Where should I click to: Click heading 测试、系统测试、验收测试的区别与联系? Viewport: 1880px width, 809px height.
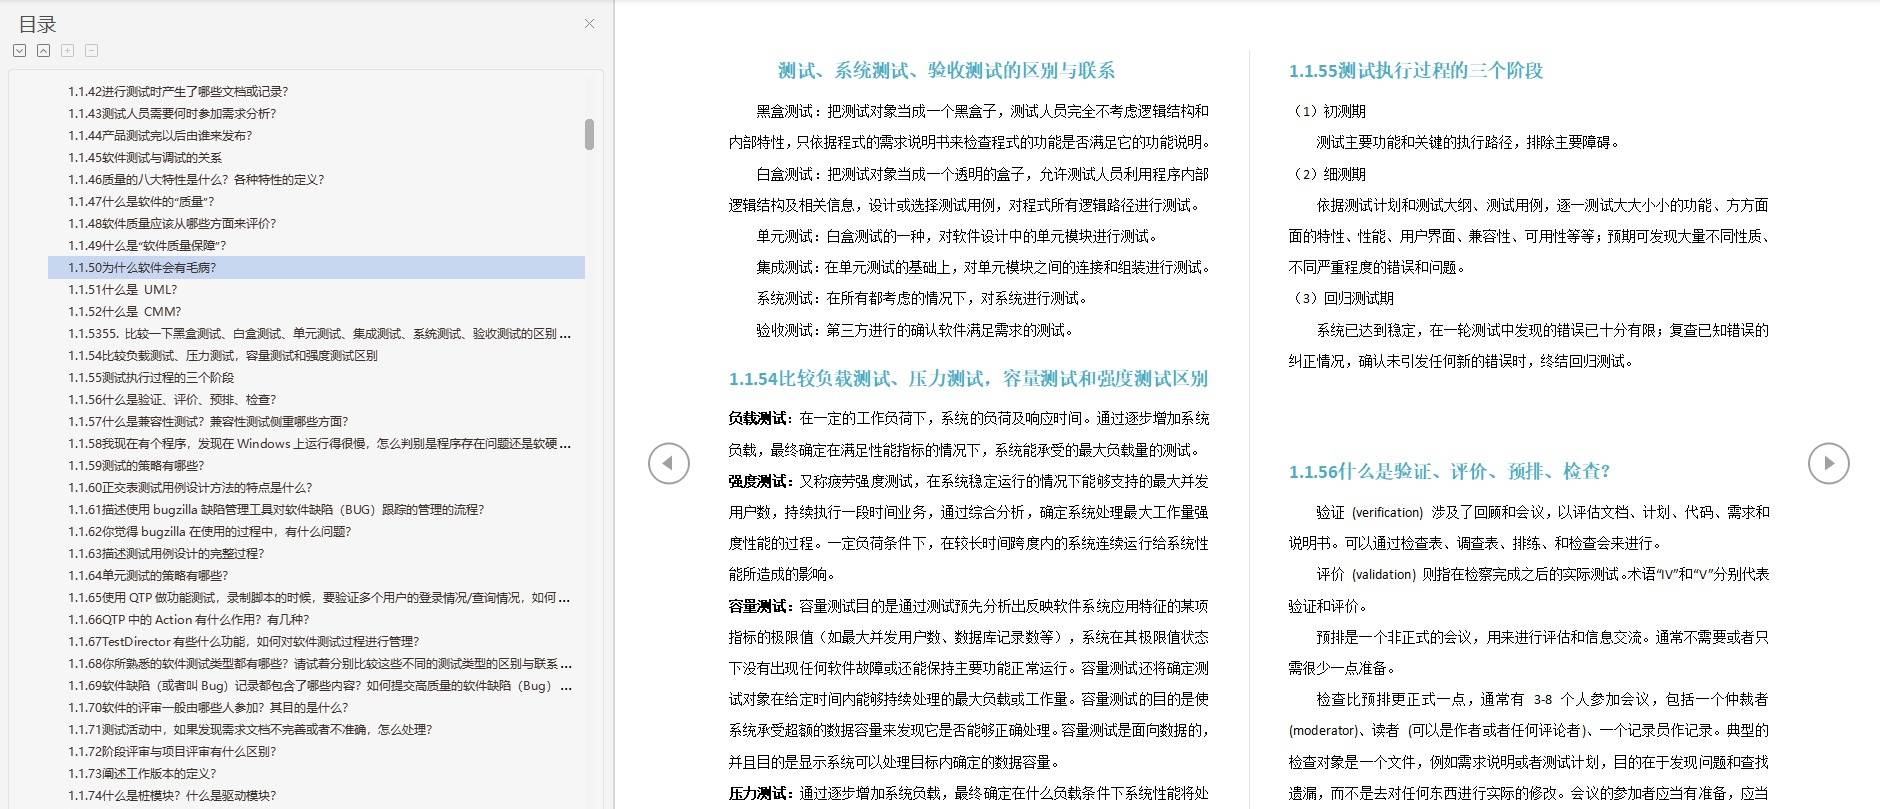click(x=946, y=70)
